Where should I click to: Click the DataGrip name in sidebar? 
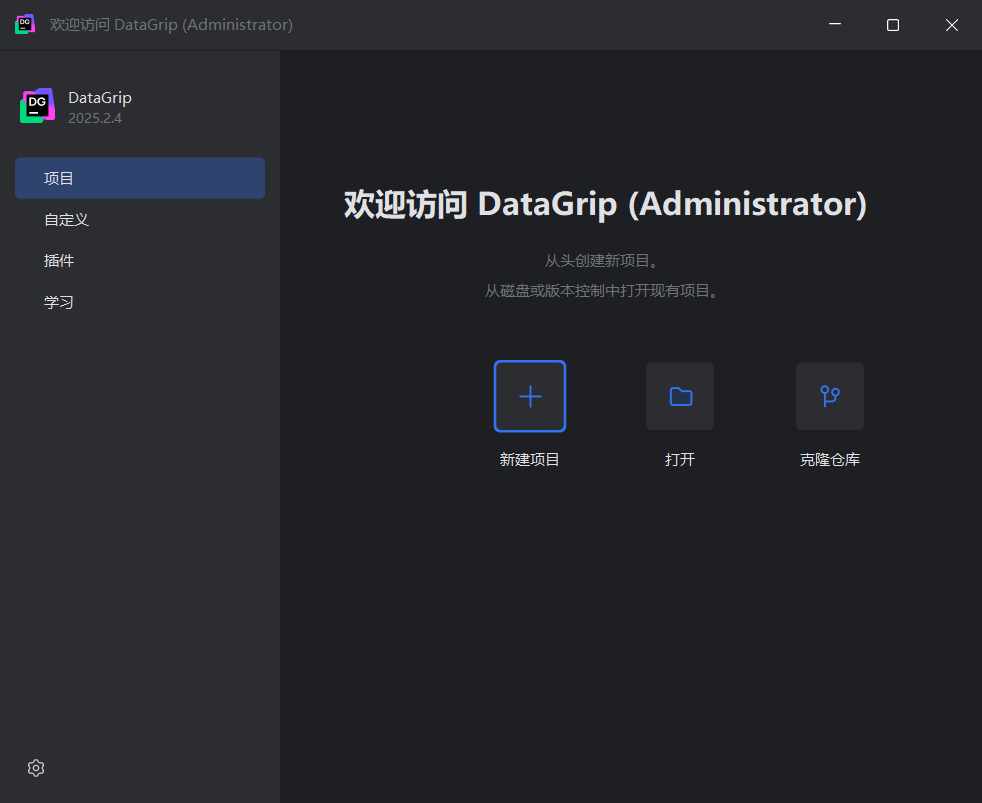[x=100, y=97]
